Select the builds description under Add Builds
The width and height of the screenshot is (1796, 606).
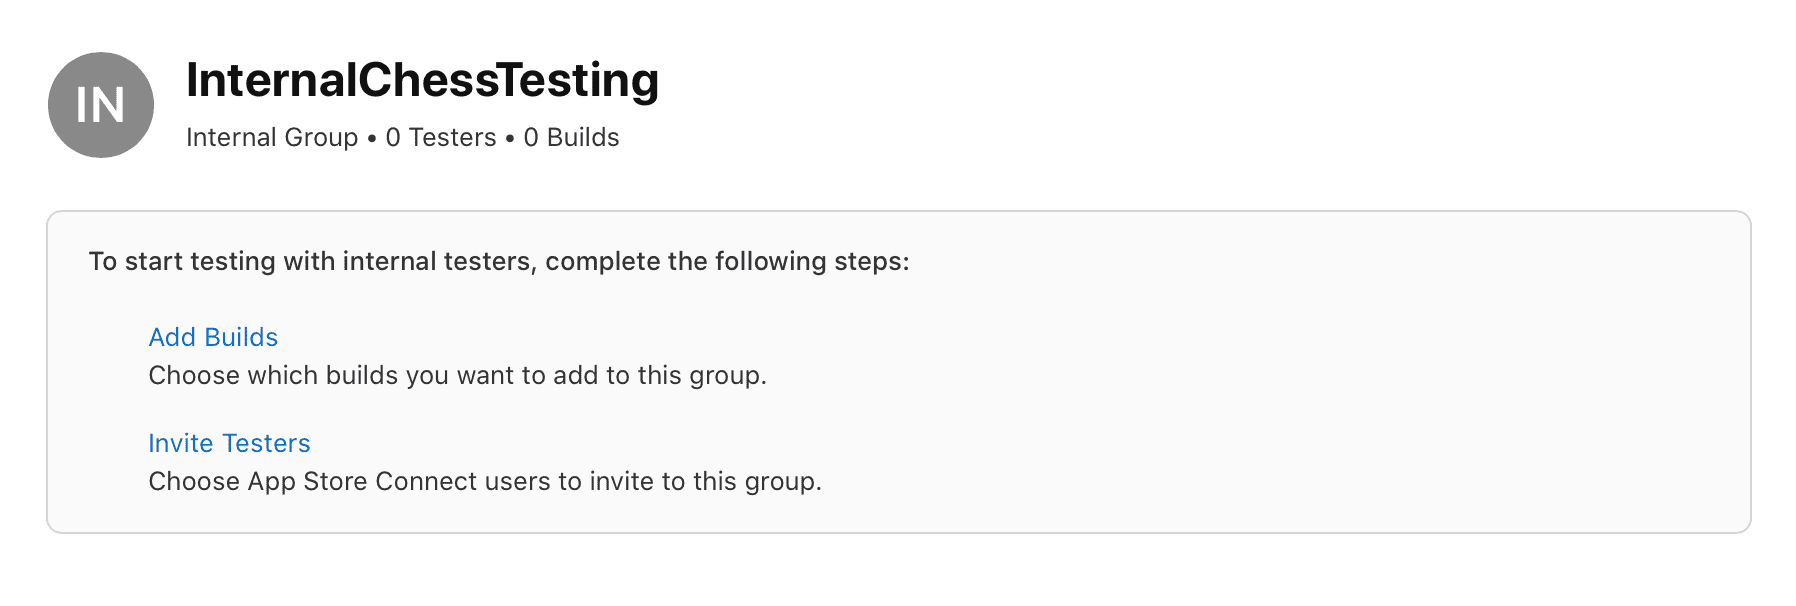pos(457,377)
